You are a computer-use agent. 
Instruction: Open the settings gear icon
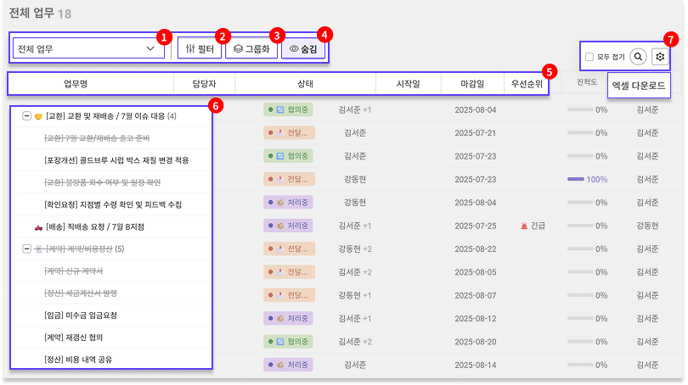tap(660, 57)
